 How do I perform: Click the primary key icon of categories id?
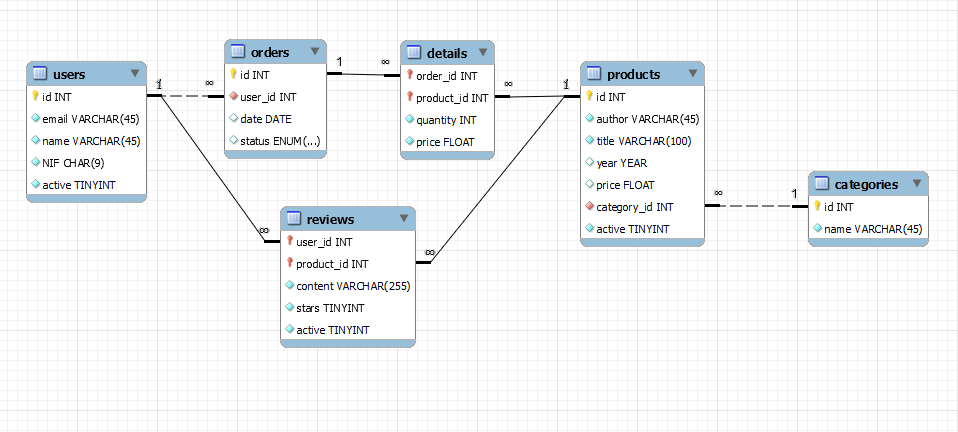pos(817,207)
